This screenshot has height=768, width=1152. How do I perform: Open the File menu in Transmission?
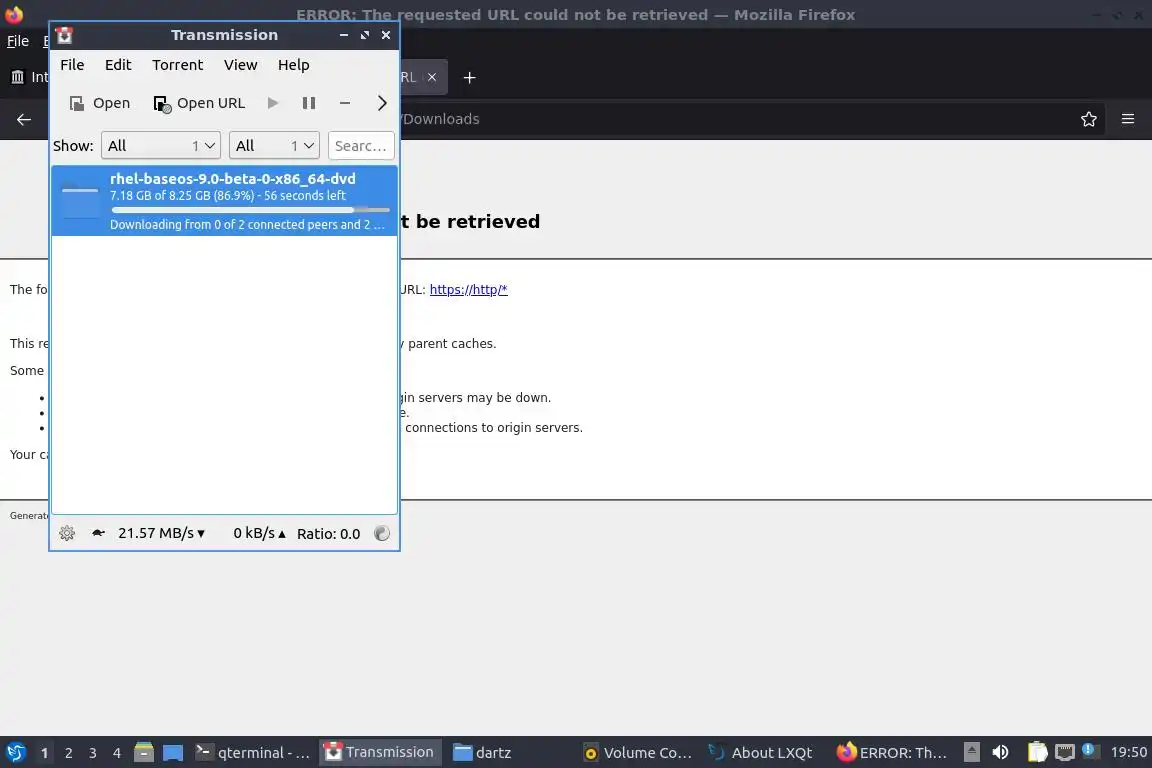(x=72, y=65)
